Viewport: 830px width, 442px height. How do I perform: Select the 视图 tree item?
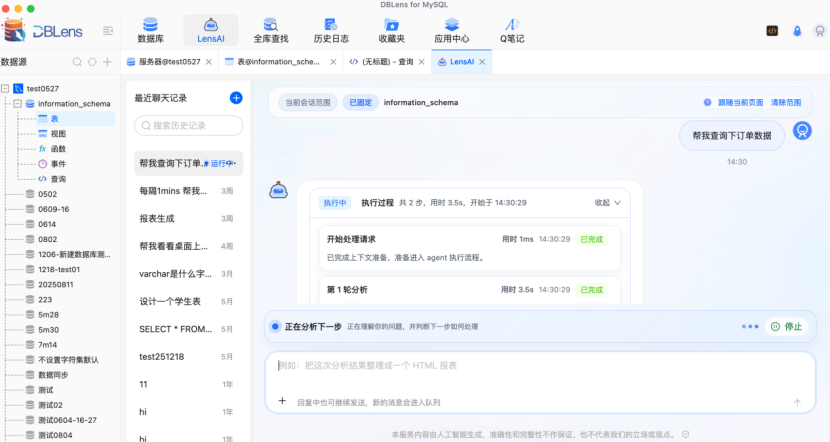58,134
